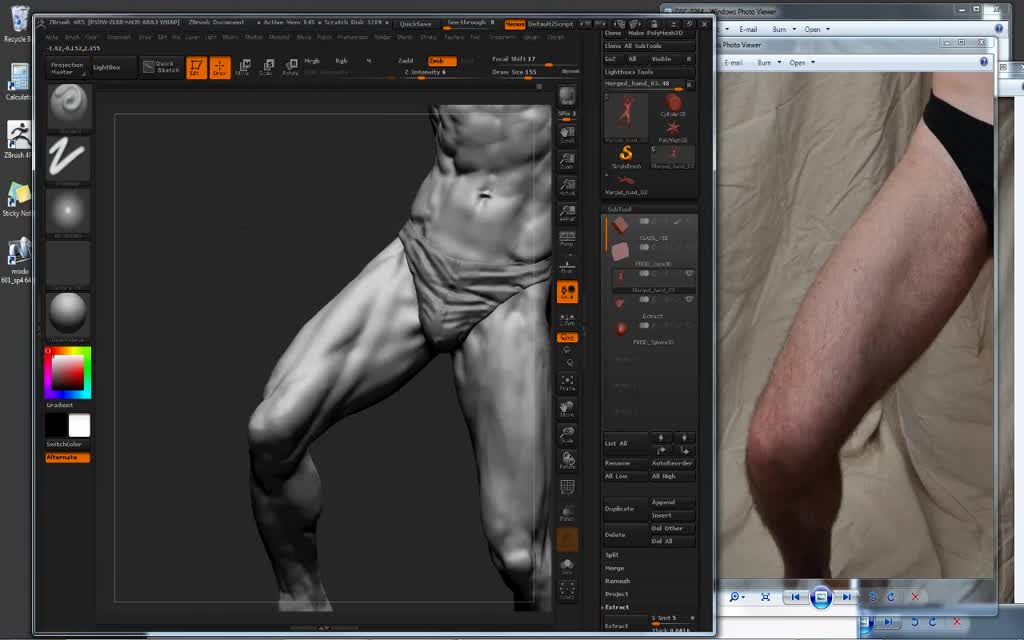Open the Render menu
The width and height of the screenshot is (1024, 640).
click(x=382, y=37)
